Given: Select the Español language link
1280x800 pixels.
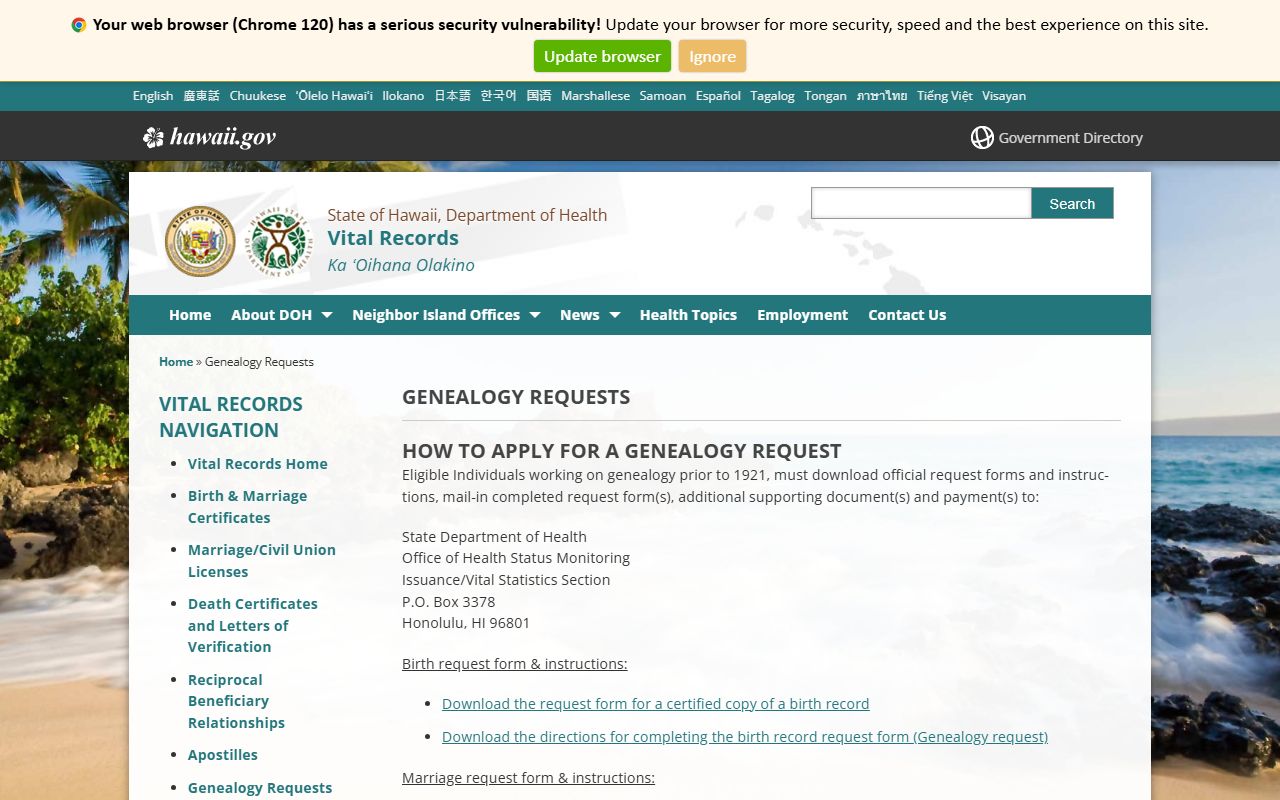Looking at the screenshot, I should click(718, 96).
